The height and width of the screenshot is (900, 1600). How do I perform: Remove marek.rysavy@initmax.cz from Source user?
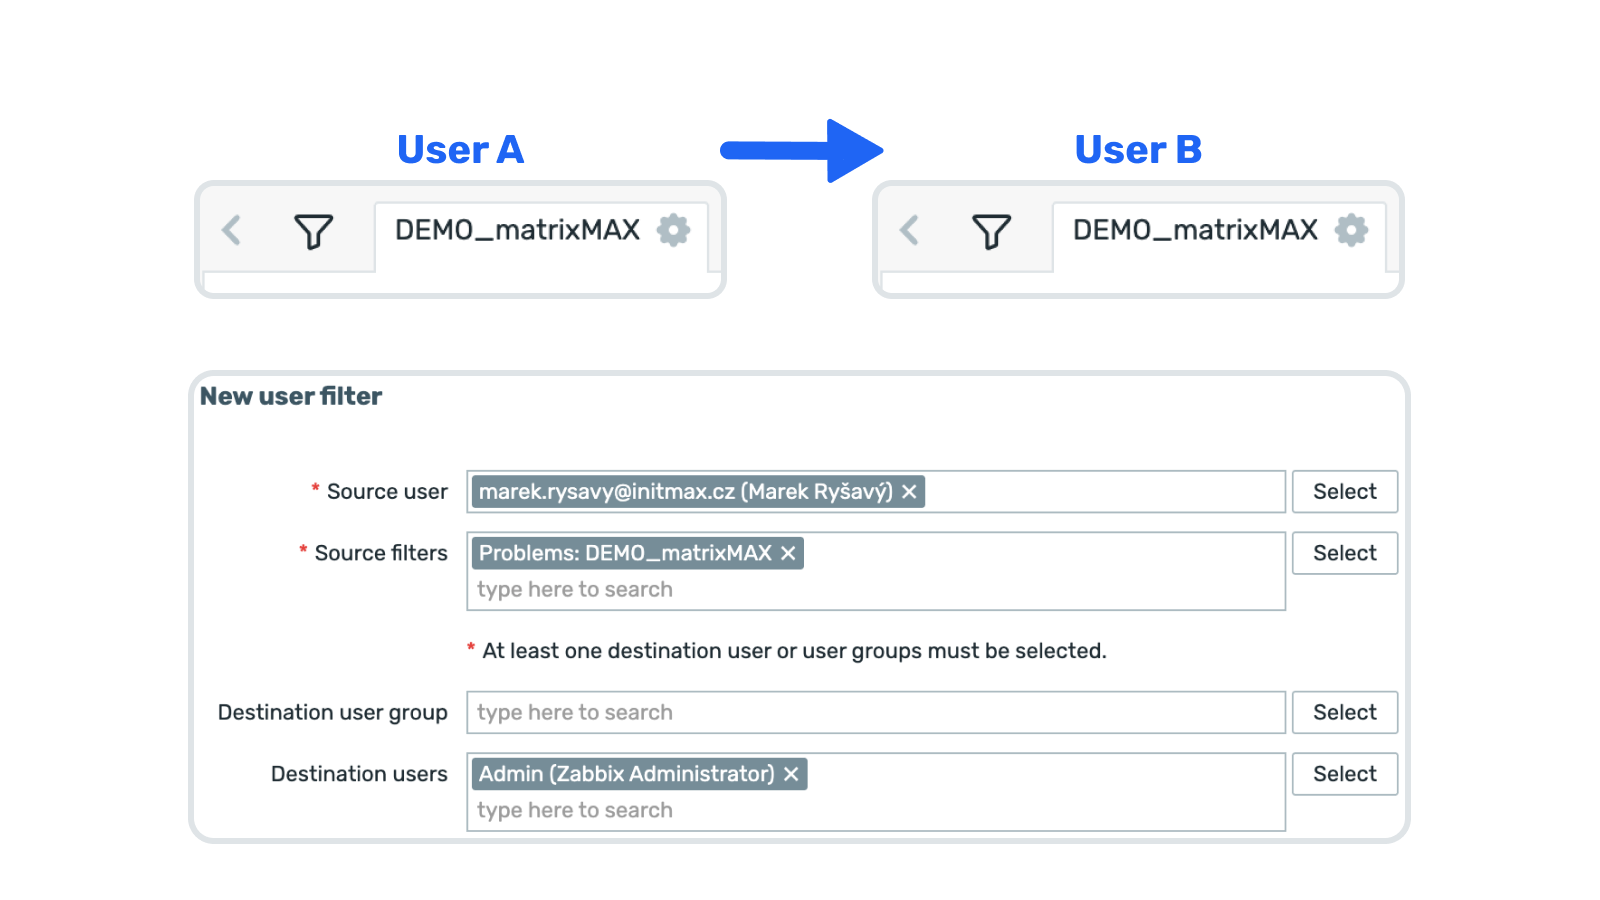[909, 492]
